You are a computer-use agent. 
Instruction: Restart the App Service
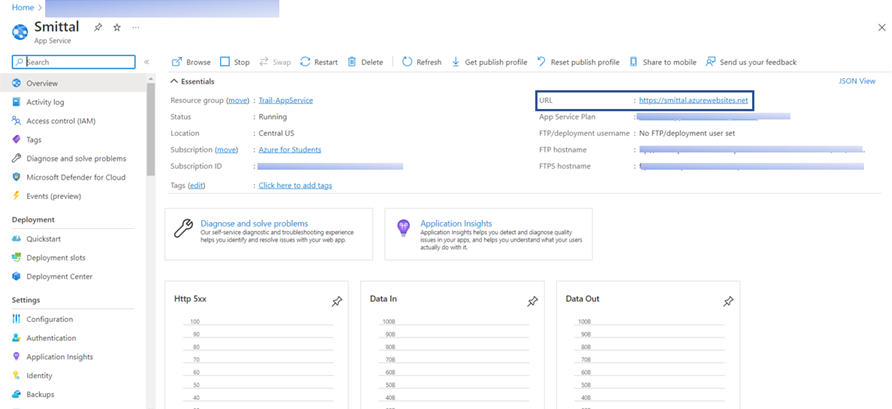click(319, 62)
